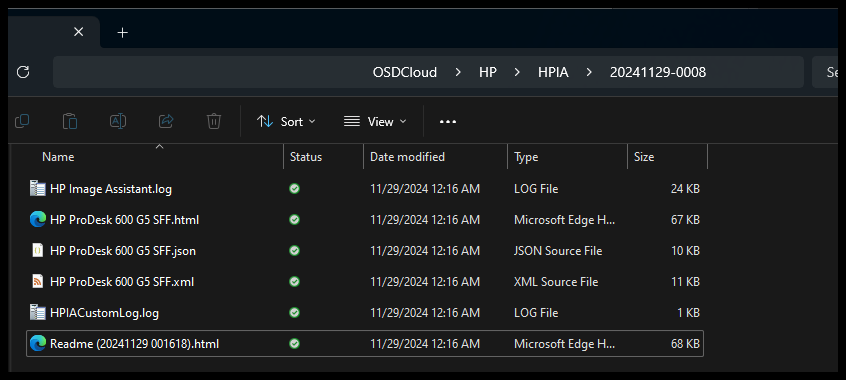Select HP ProDesk 600 G5 SFF.xml
The image size is (846, 380).
[122, 282]
